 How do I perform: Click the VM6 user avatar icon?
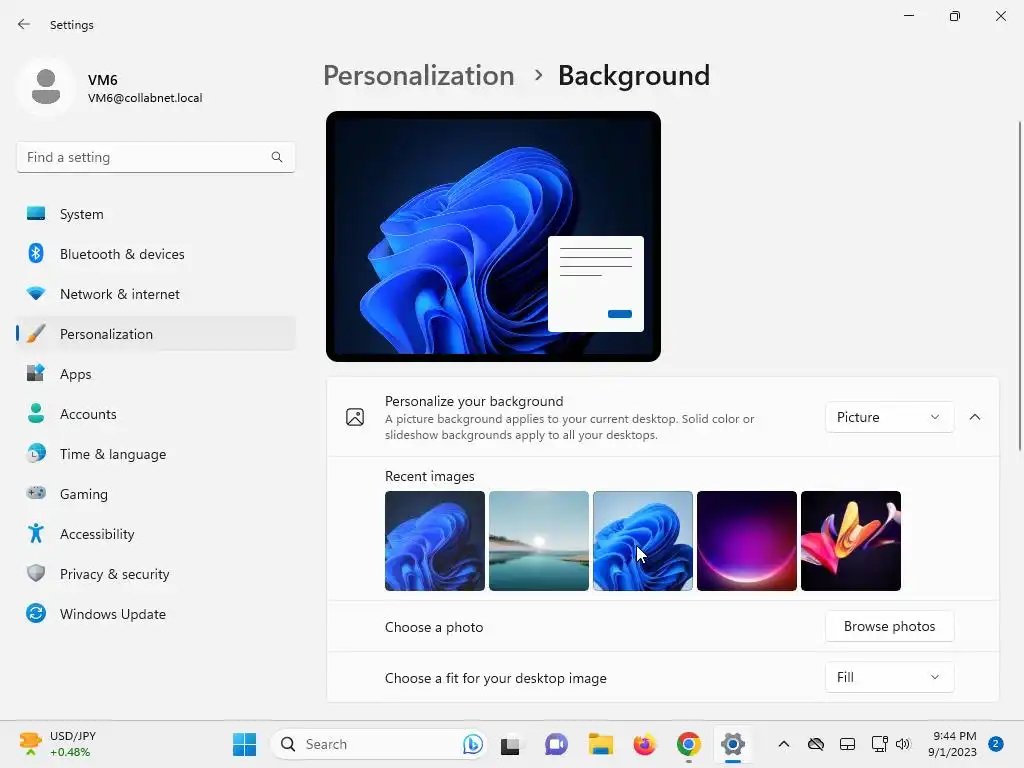point(46,87)
